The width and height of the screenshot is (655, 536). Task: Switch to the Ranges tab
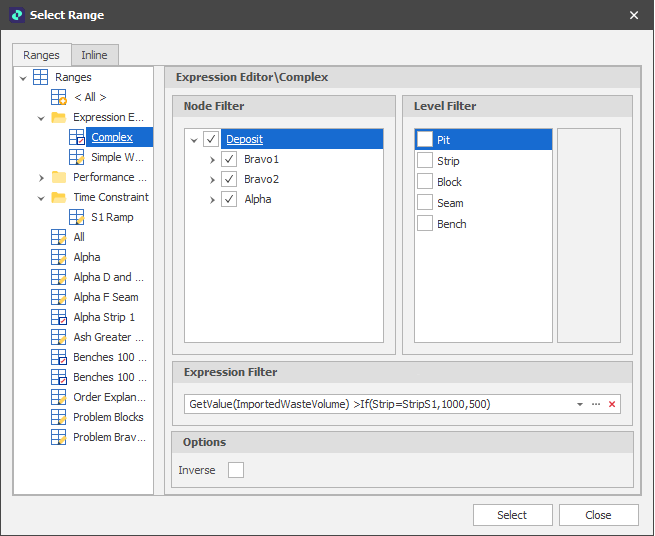pos(41,55)
